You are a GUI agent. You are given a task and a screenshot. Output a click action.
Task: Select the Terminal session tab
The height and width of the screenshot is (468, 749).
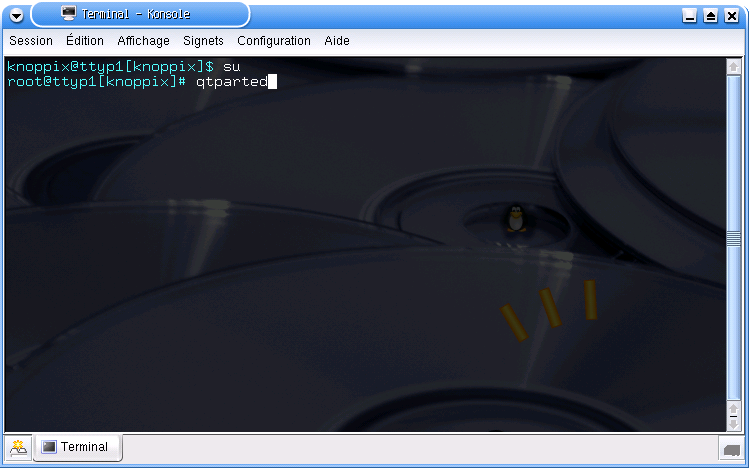(x=78, y=447)
